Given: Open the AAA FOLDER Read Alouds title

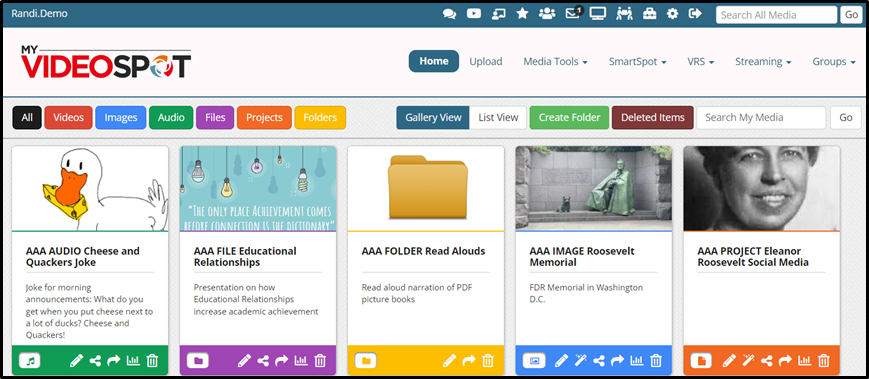Looking at the screenshot, I should [x=423, y=251].
